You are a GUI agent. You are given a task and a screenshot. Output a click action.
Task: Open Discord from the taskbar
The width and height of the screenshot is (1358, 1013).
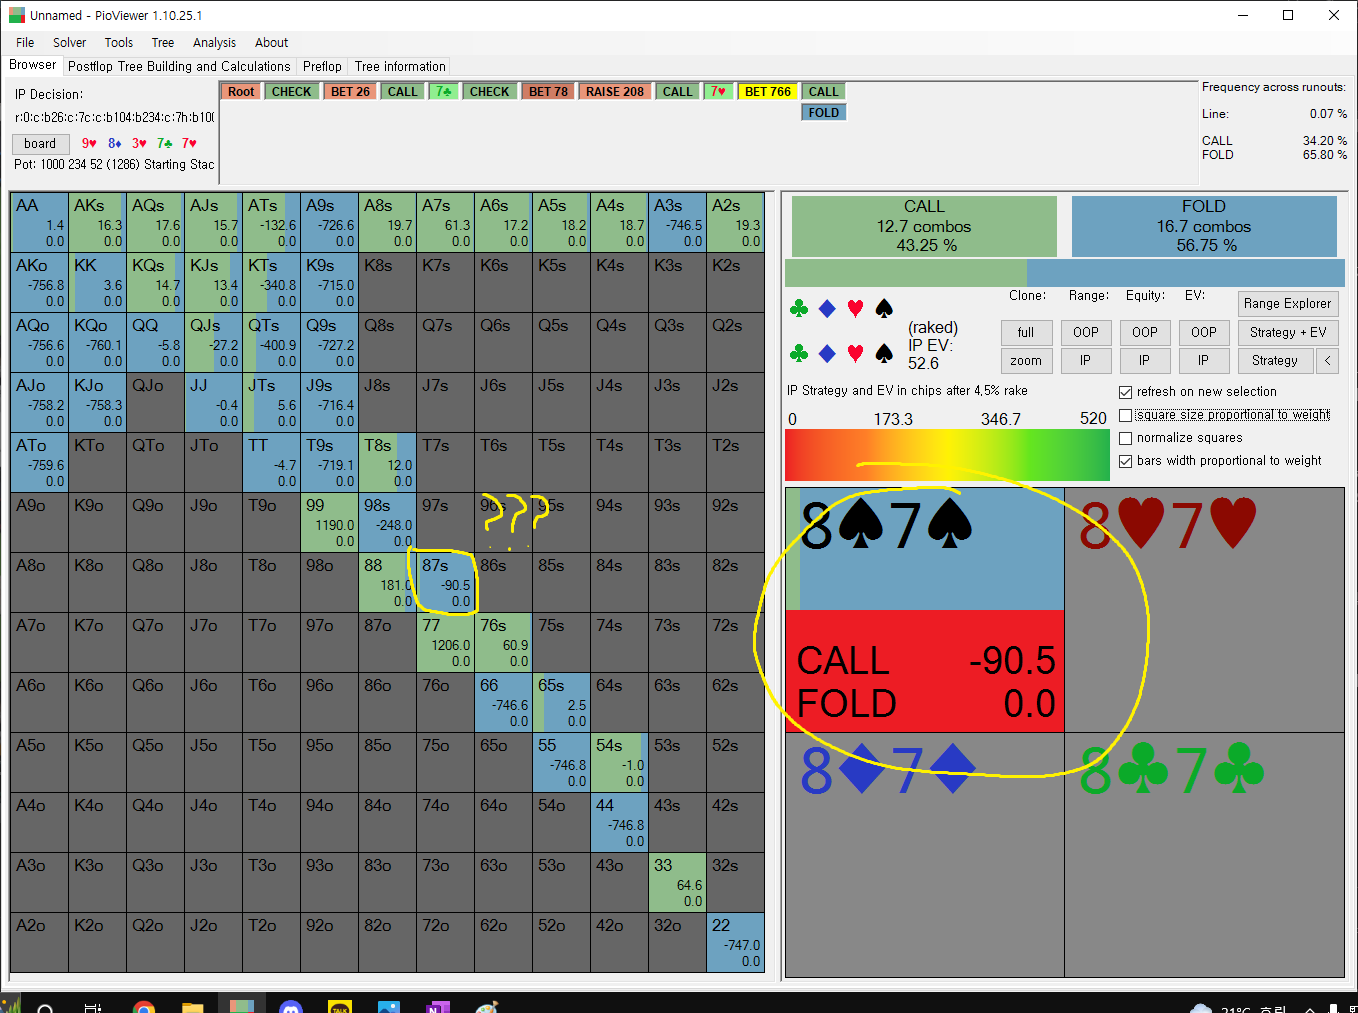click(x=291, y=1005)
